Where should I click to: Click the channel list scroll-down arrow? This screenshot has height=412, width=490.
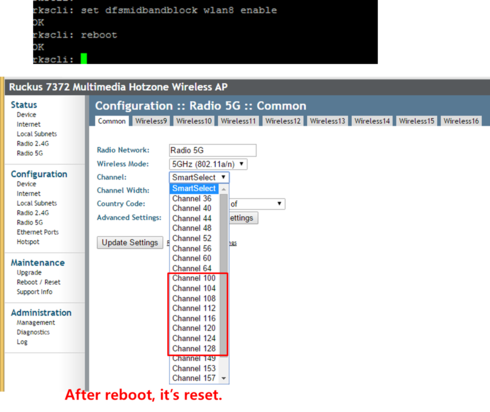tap(224, 378)
